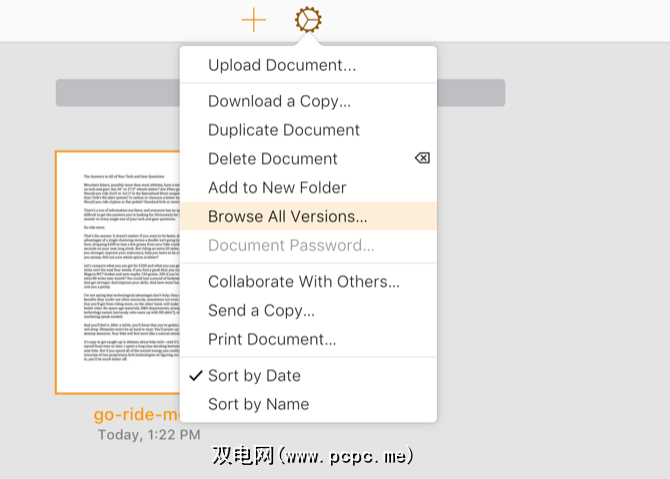Open the go-ride document thumbnail
The width and height of the screenshot is (670, 479).
click(x=118, y=272)
